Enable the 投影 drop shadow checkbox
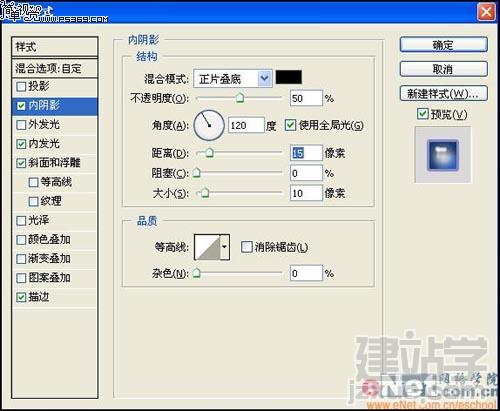 click(21, 87)
